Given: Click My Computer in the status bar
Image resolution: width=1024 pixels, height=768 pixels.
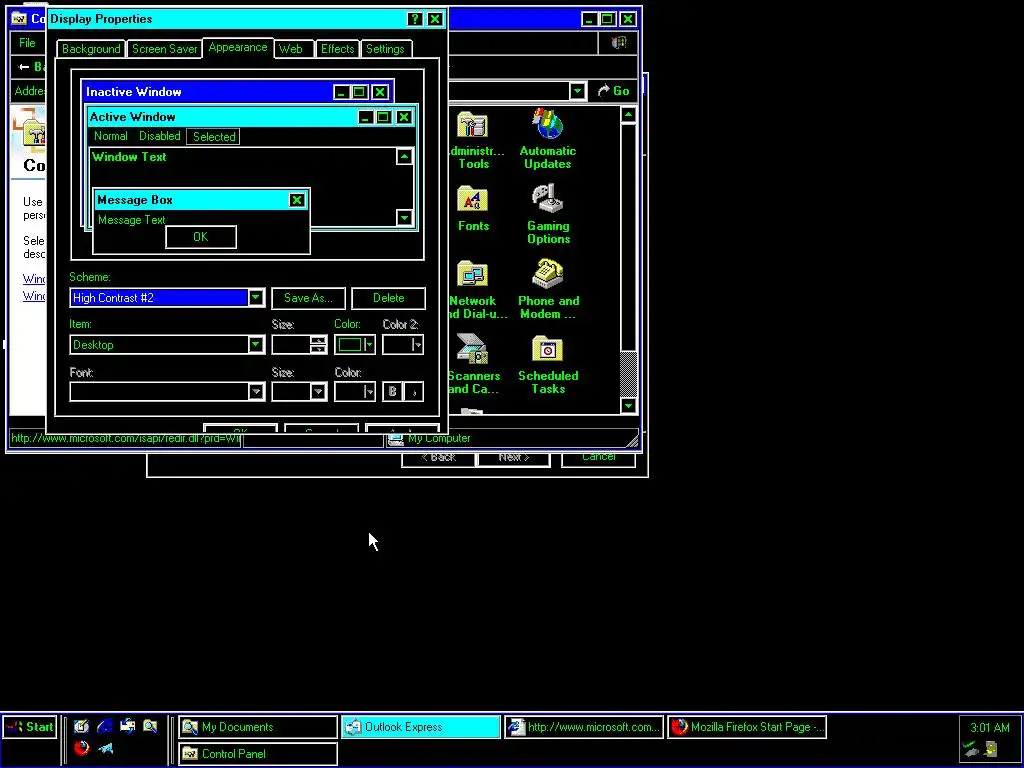Looking at the screenshot, I should (439, 438).
